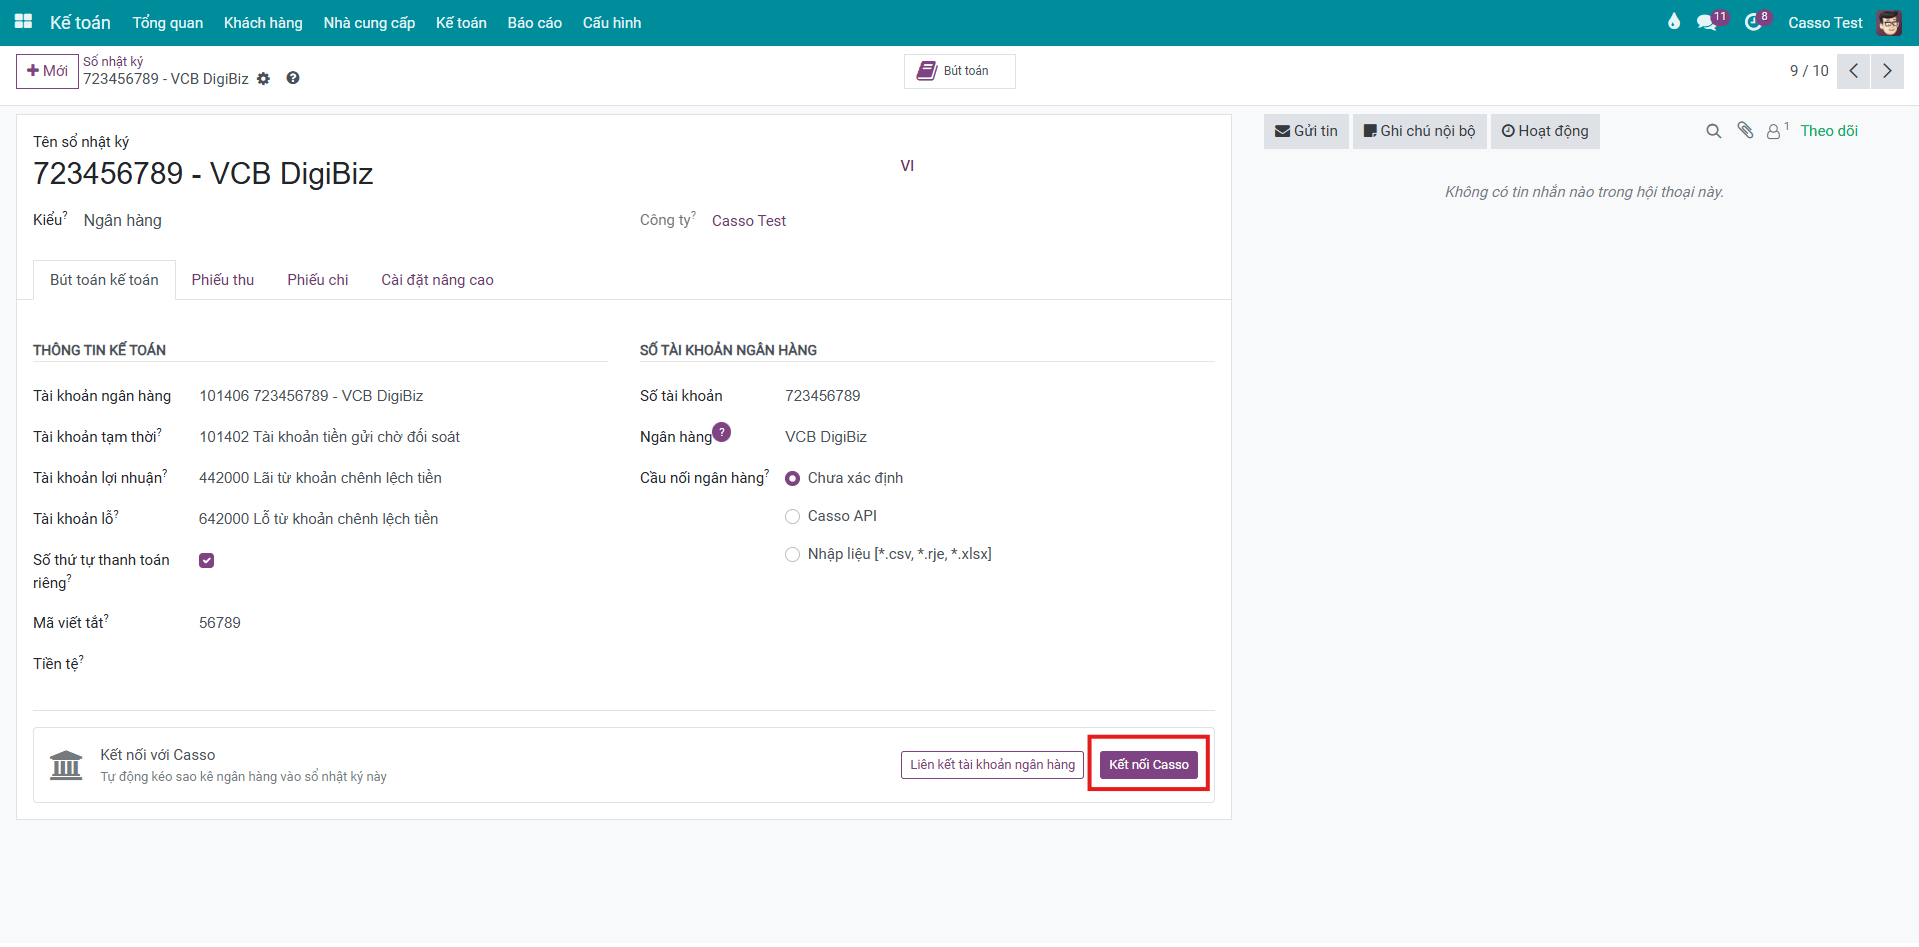Open Tài khoản lỗ field 642000
The width and height of the screenshot is (1919, 947).
pos(318,519)
